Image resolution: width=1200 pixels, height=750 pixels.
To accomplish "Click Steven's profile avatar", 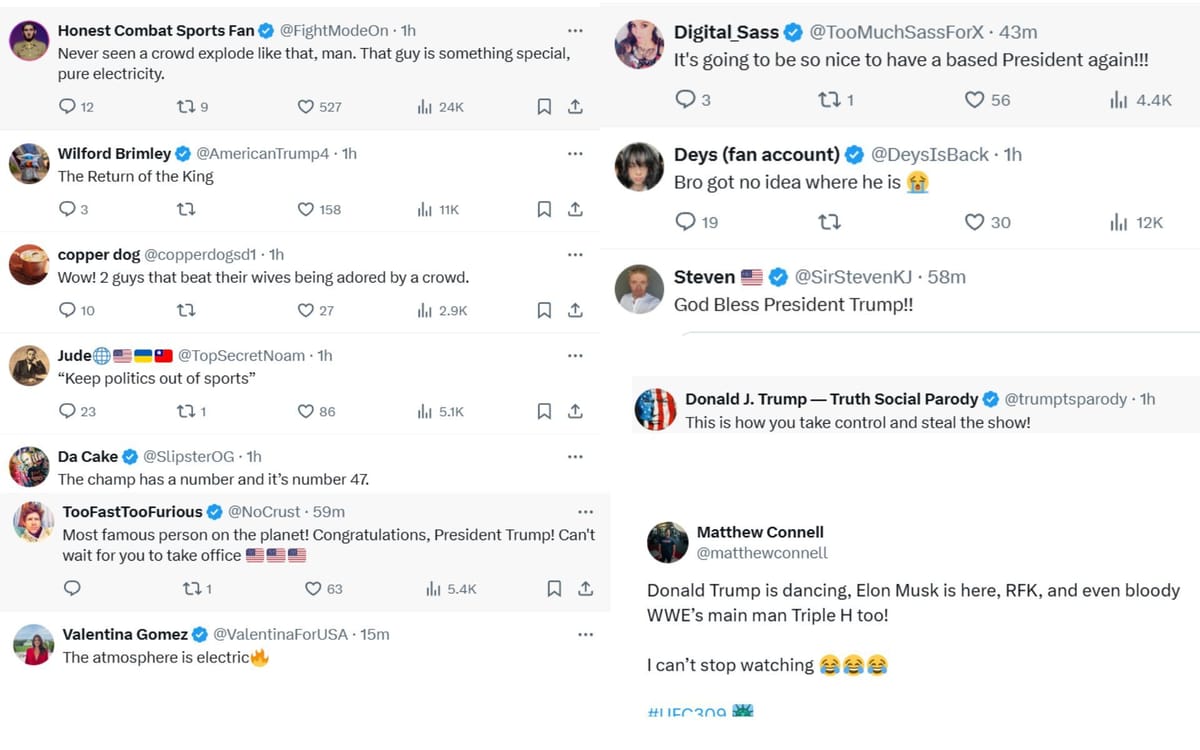I will [x=639, y=289].
